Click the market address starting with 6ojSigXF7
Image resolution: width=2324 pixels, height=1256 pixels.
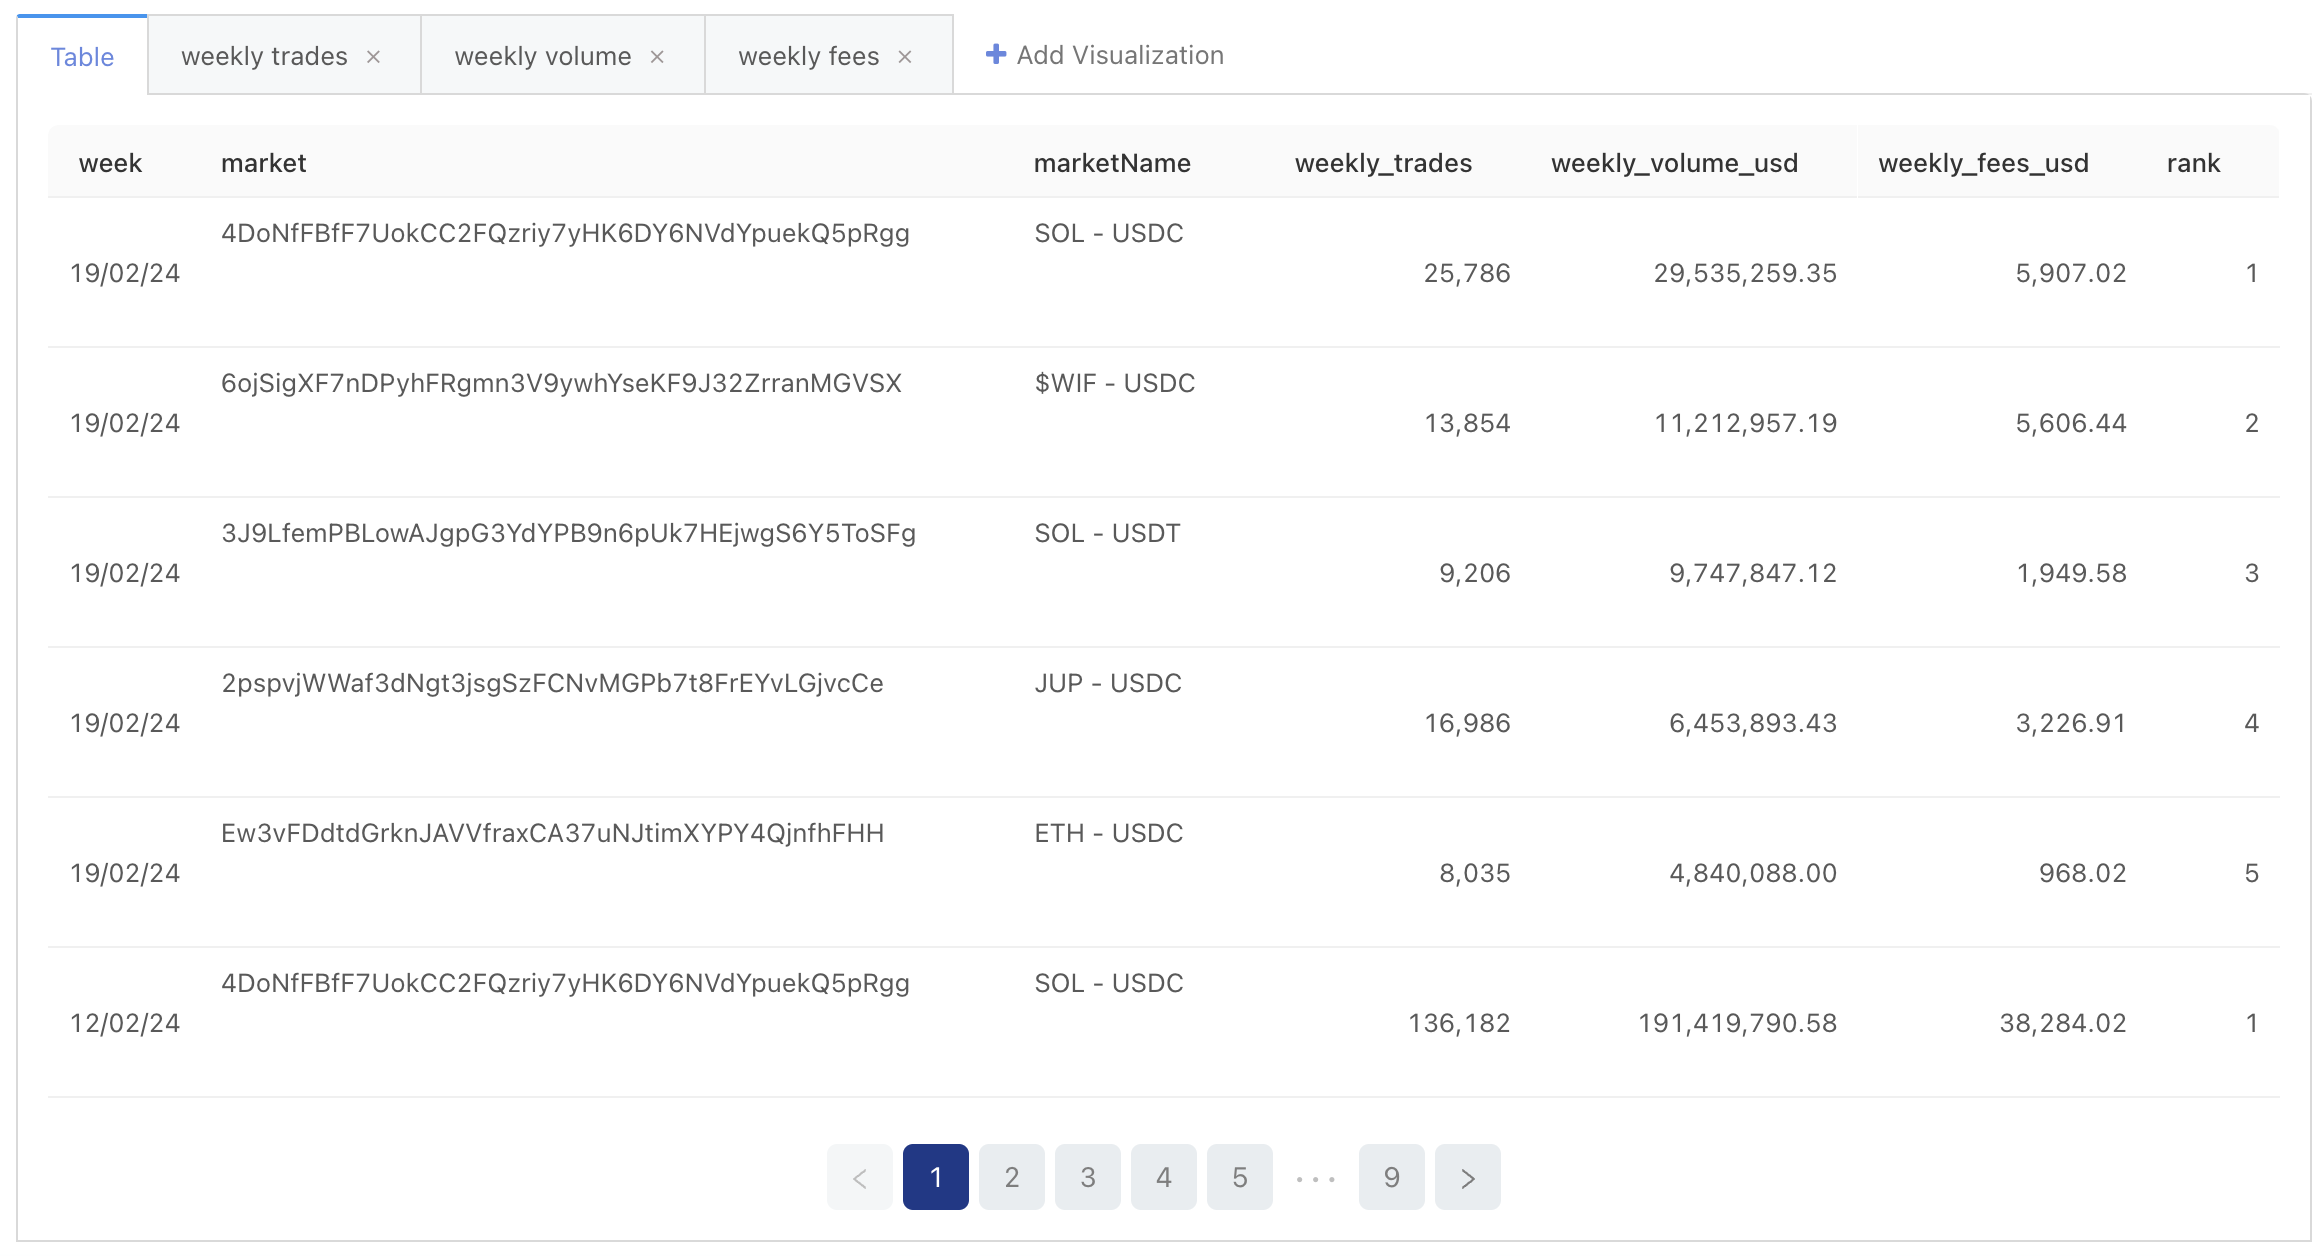pyautogui.click(x=561, y=383)
